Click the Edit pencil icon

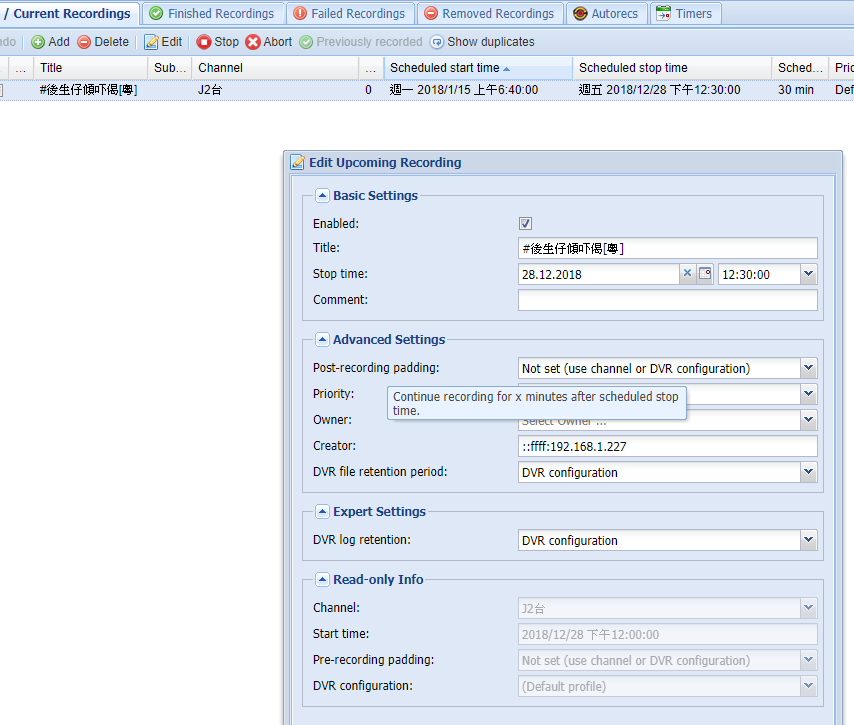(x=151, y=42)
